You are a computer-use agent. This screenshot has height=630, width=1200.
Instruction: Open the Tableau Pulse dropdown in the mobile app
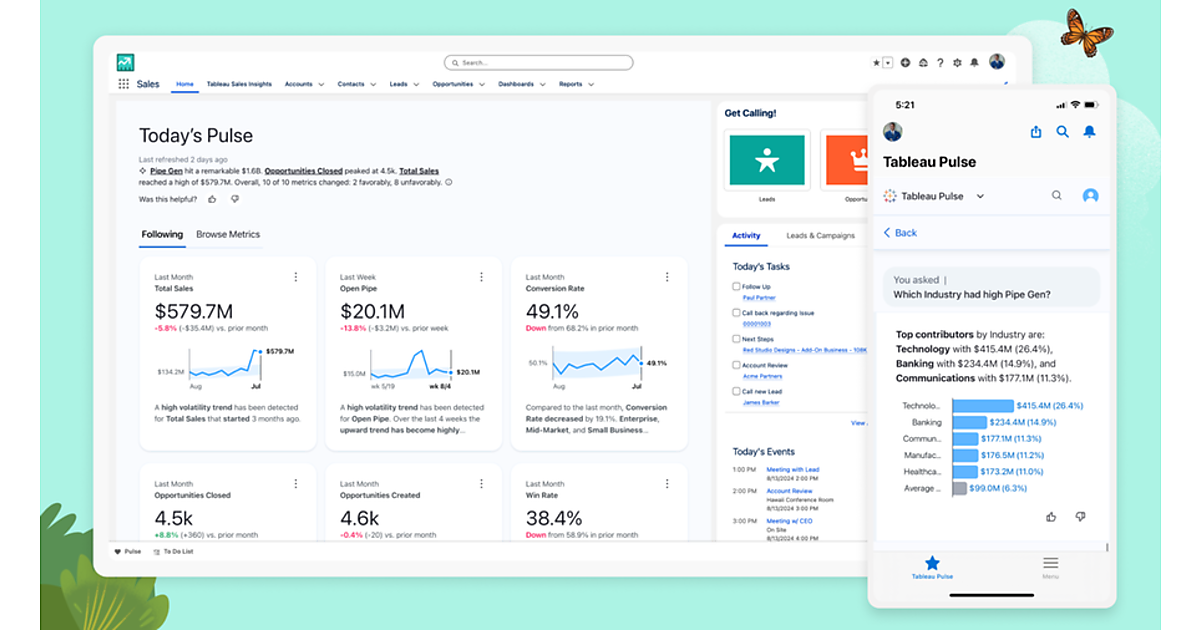[x=980, y=196]
